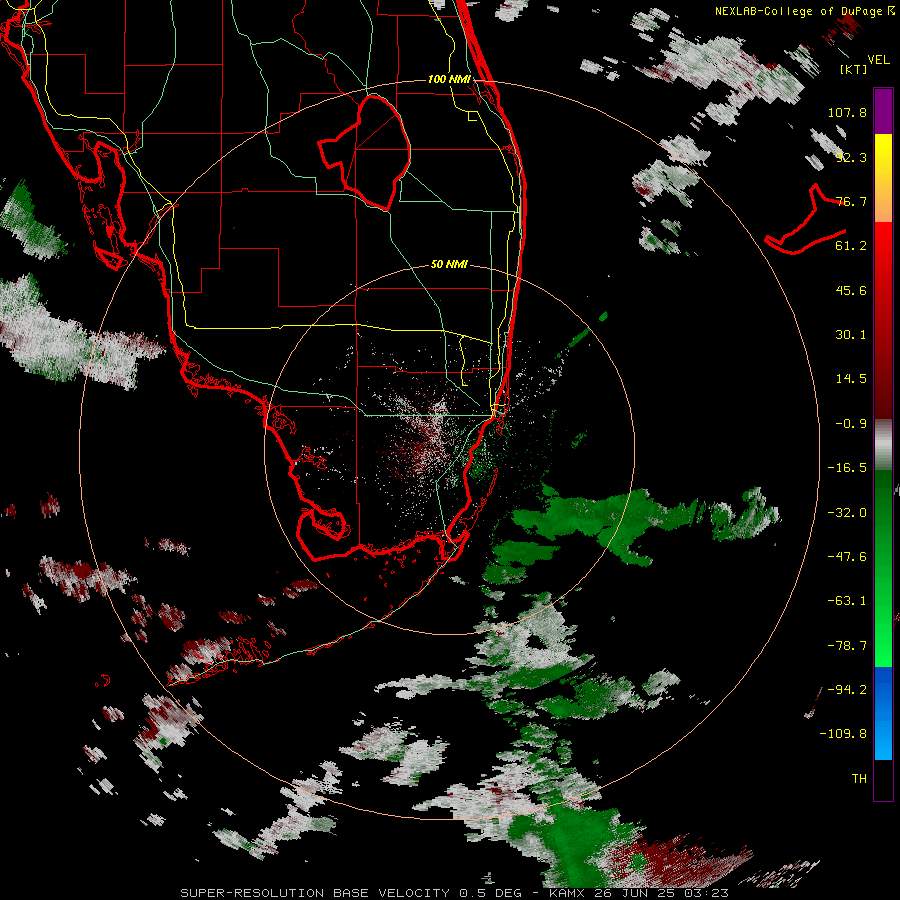Pick the purple segment of the color bar

[883, 111]
